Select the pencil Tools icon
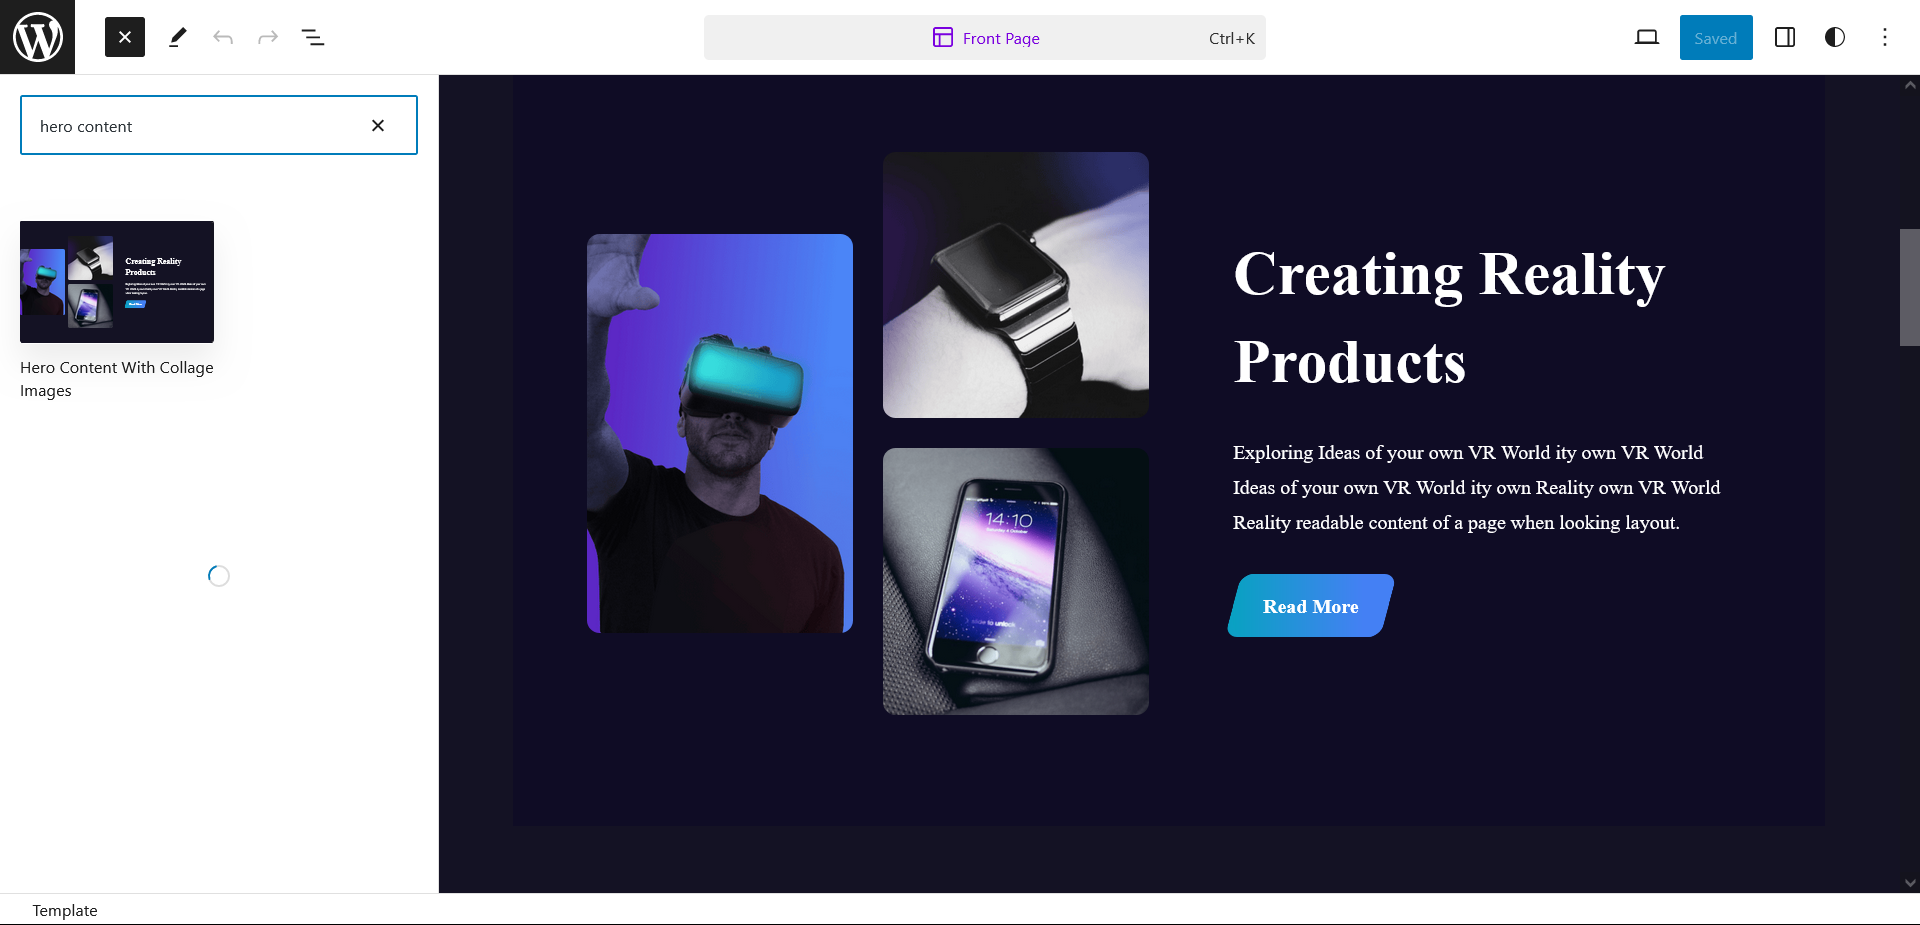Viewport: 1920px width, 925px height. pyautogui.click(x=178, y=37)
